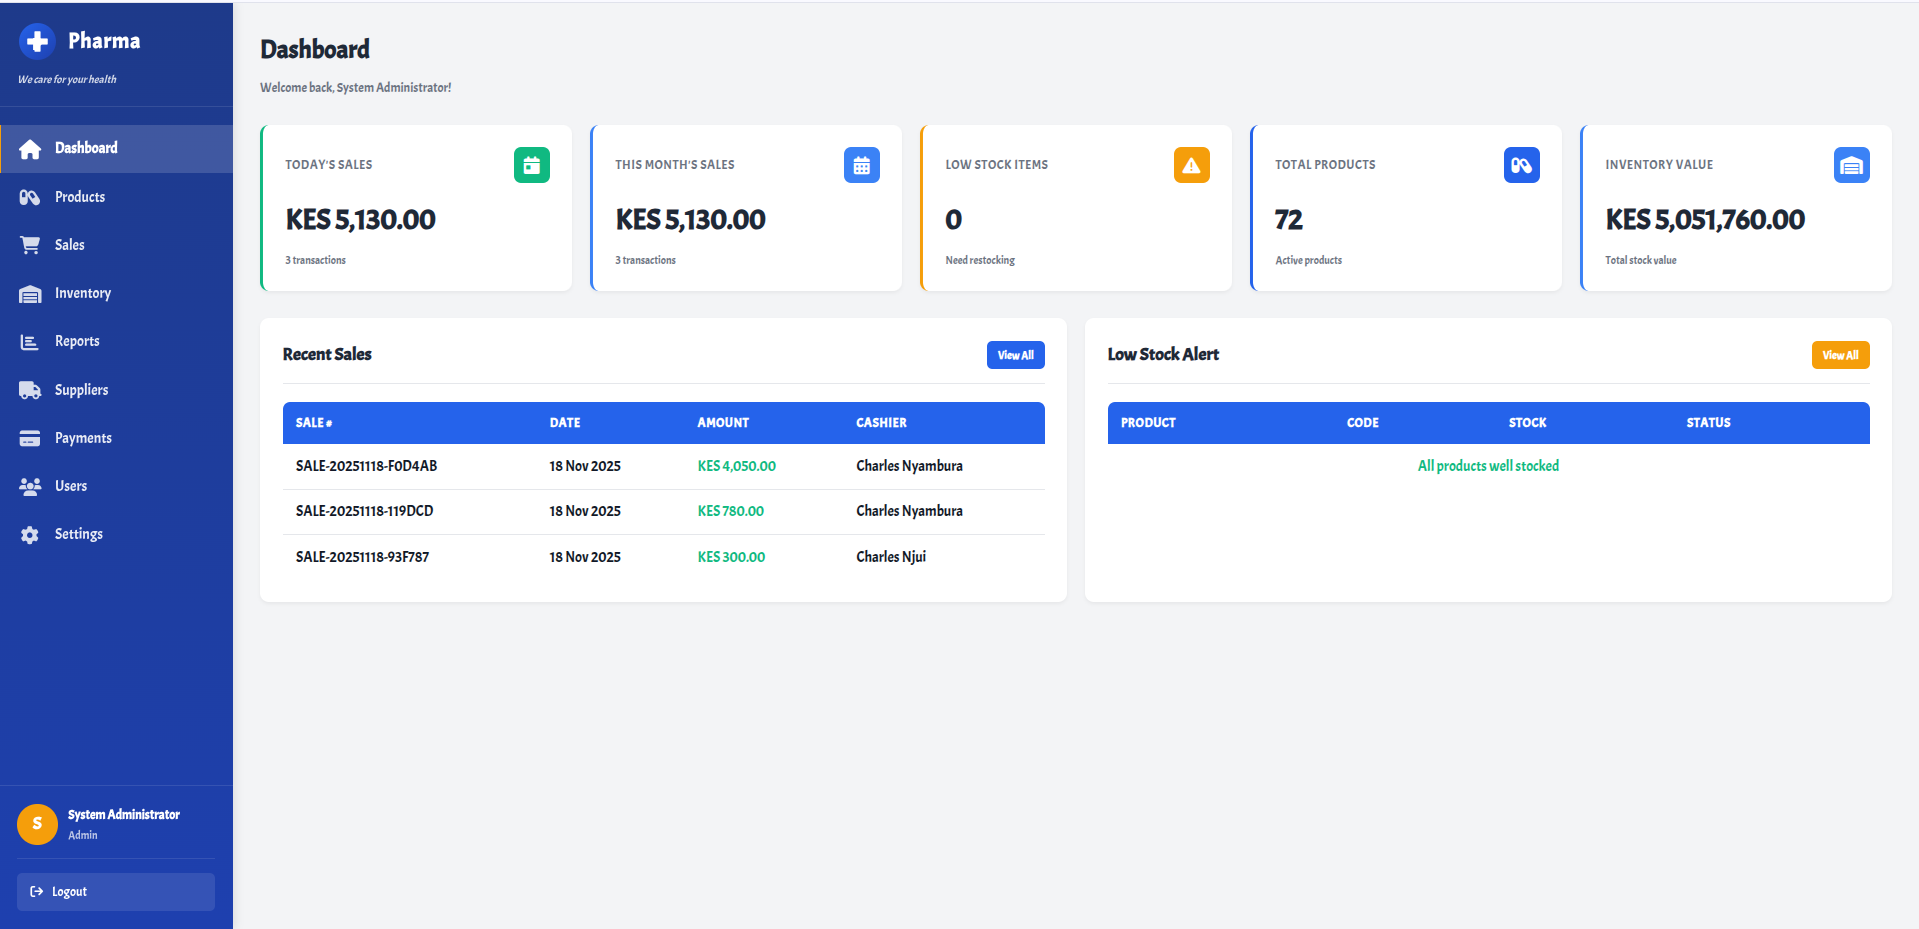Open the Users management page

pyautogui.click(x=70, y=486)
